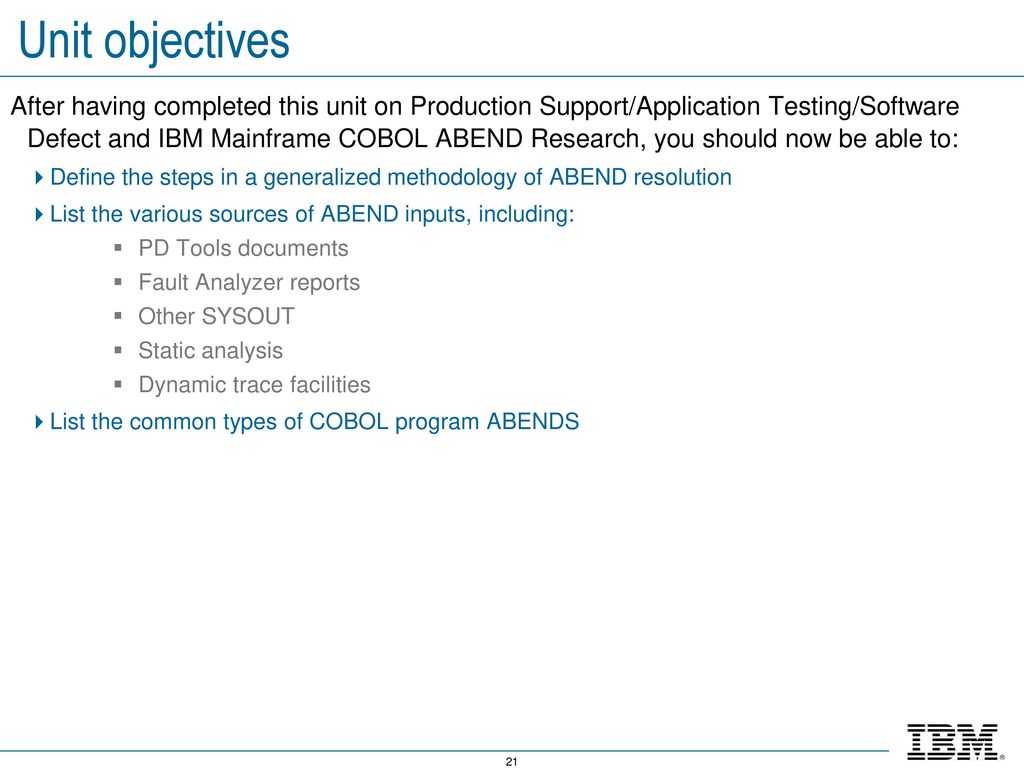Click the arrow bullet before List the common types

[39, 421]
